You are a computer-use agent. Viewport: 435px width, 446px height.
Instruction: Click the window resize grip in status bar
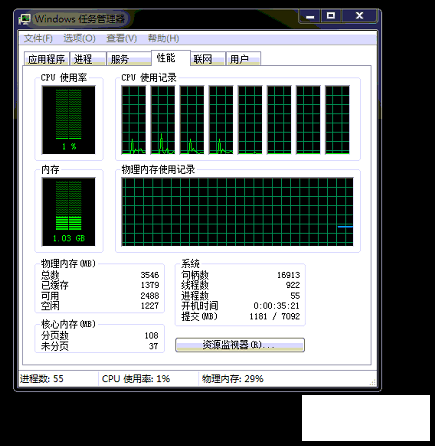click(373, 383)
